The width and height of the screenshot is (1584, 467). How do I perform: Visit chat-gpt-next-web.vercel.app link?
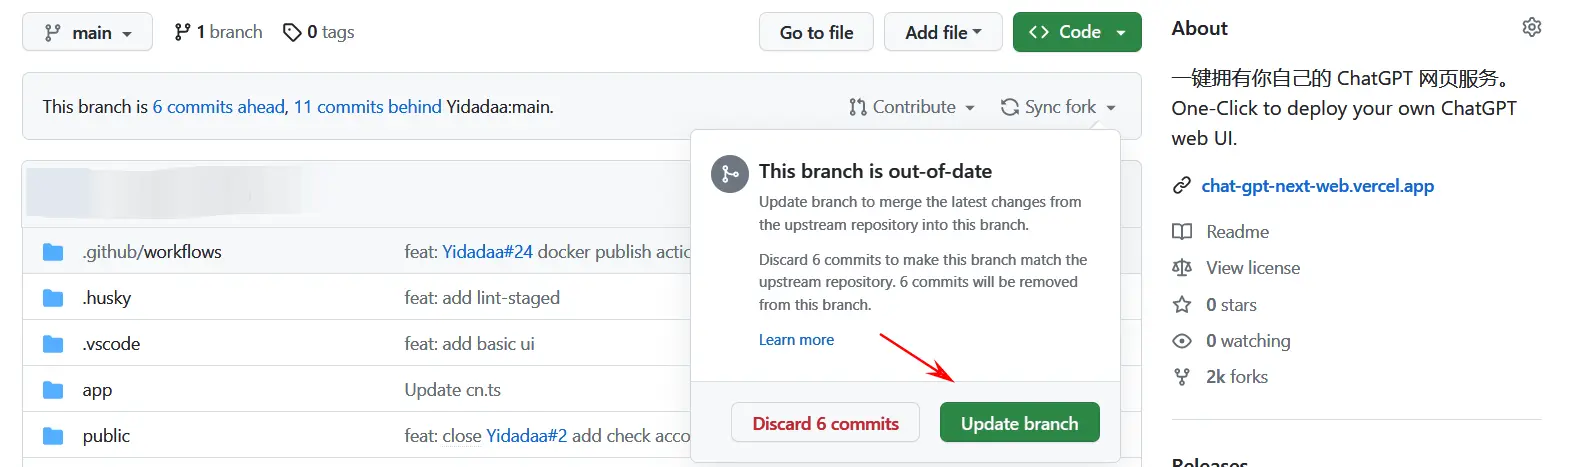coord(1317,186)
